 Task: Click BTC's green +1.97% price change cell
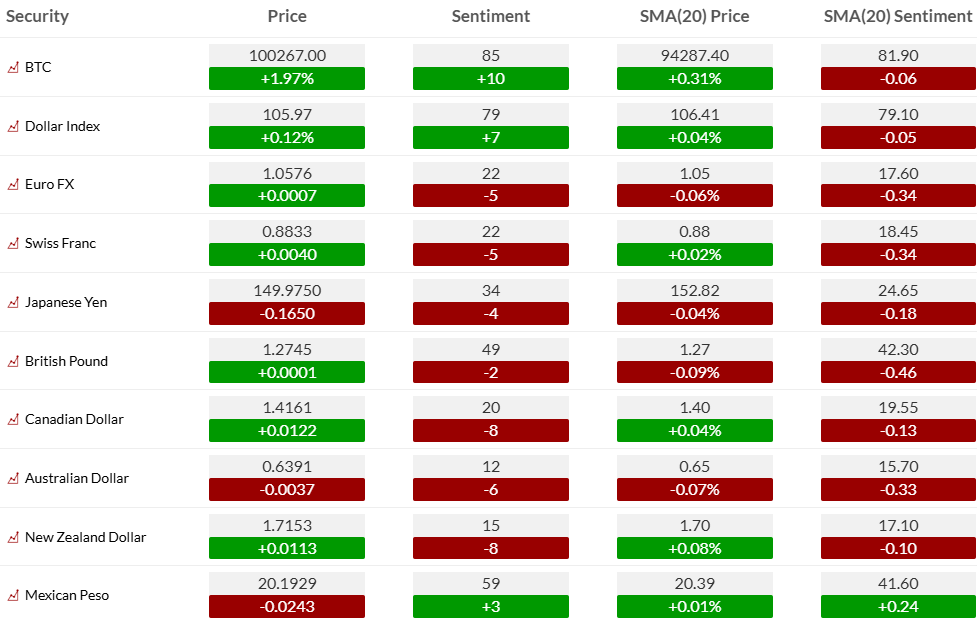coord(287,79)
